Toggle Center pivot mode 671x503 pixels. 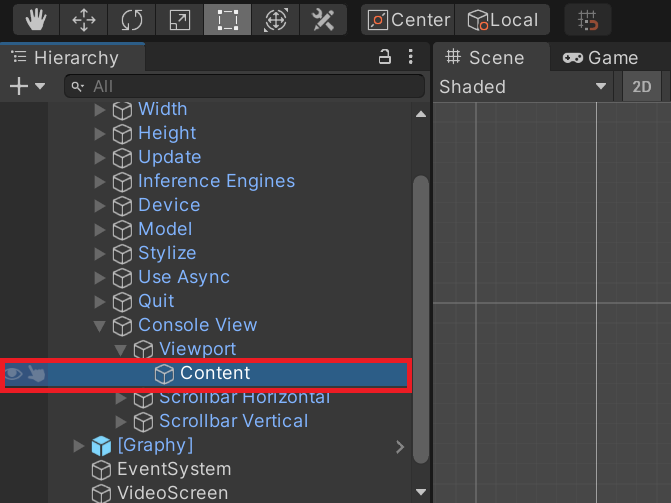407,19
